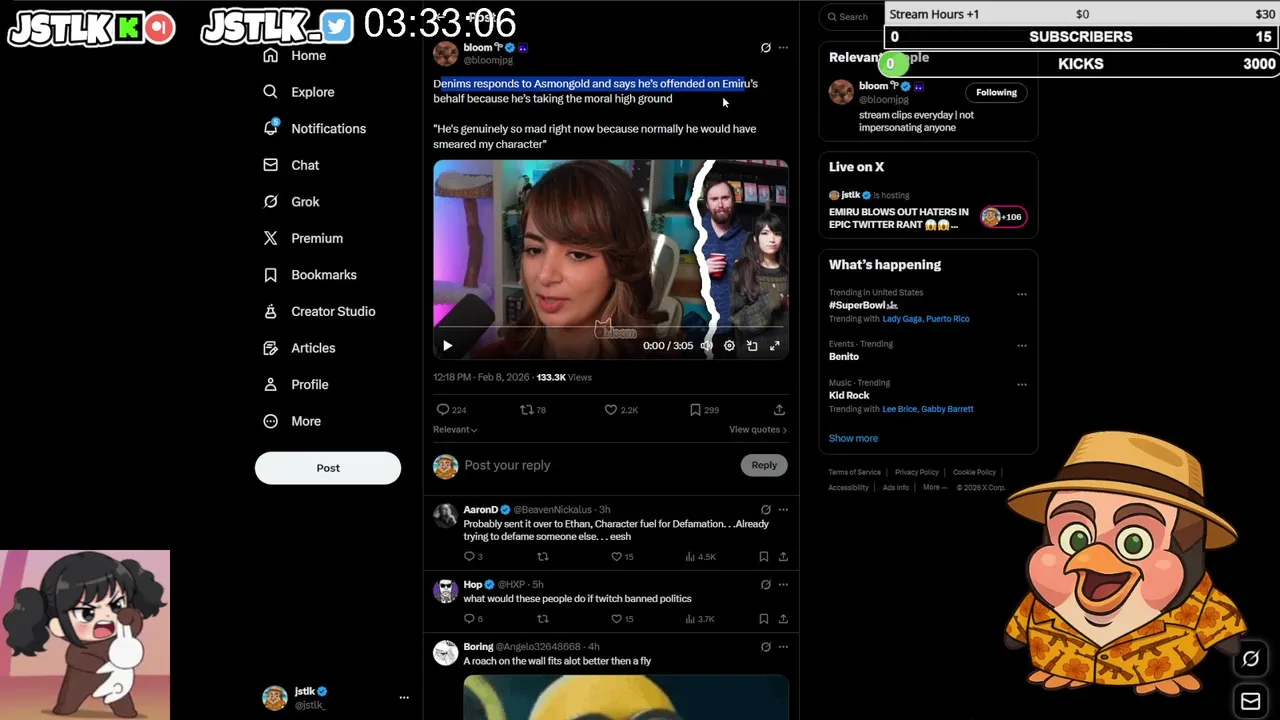Click Following button for bloom
This screenshot has width=1280, height=720.
996,93
